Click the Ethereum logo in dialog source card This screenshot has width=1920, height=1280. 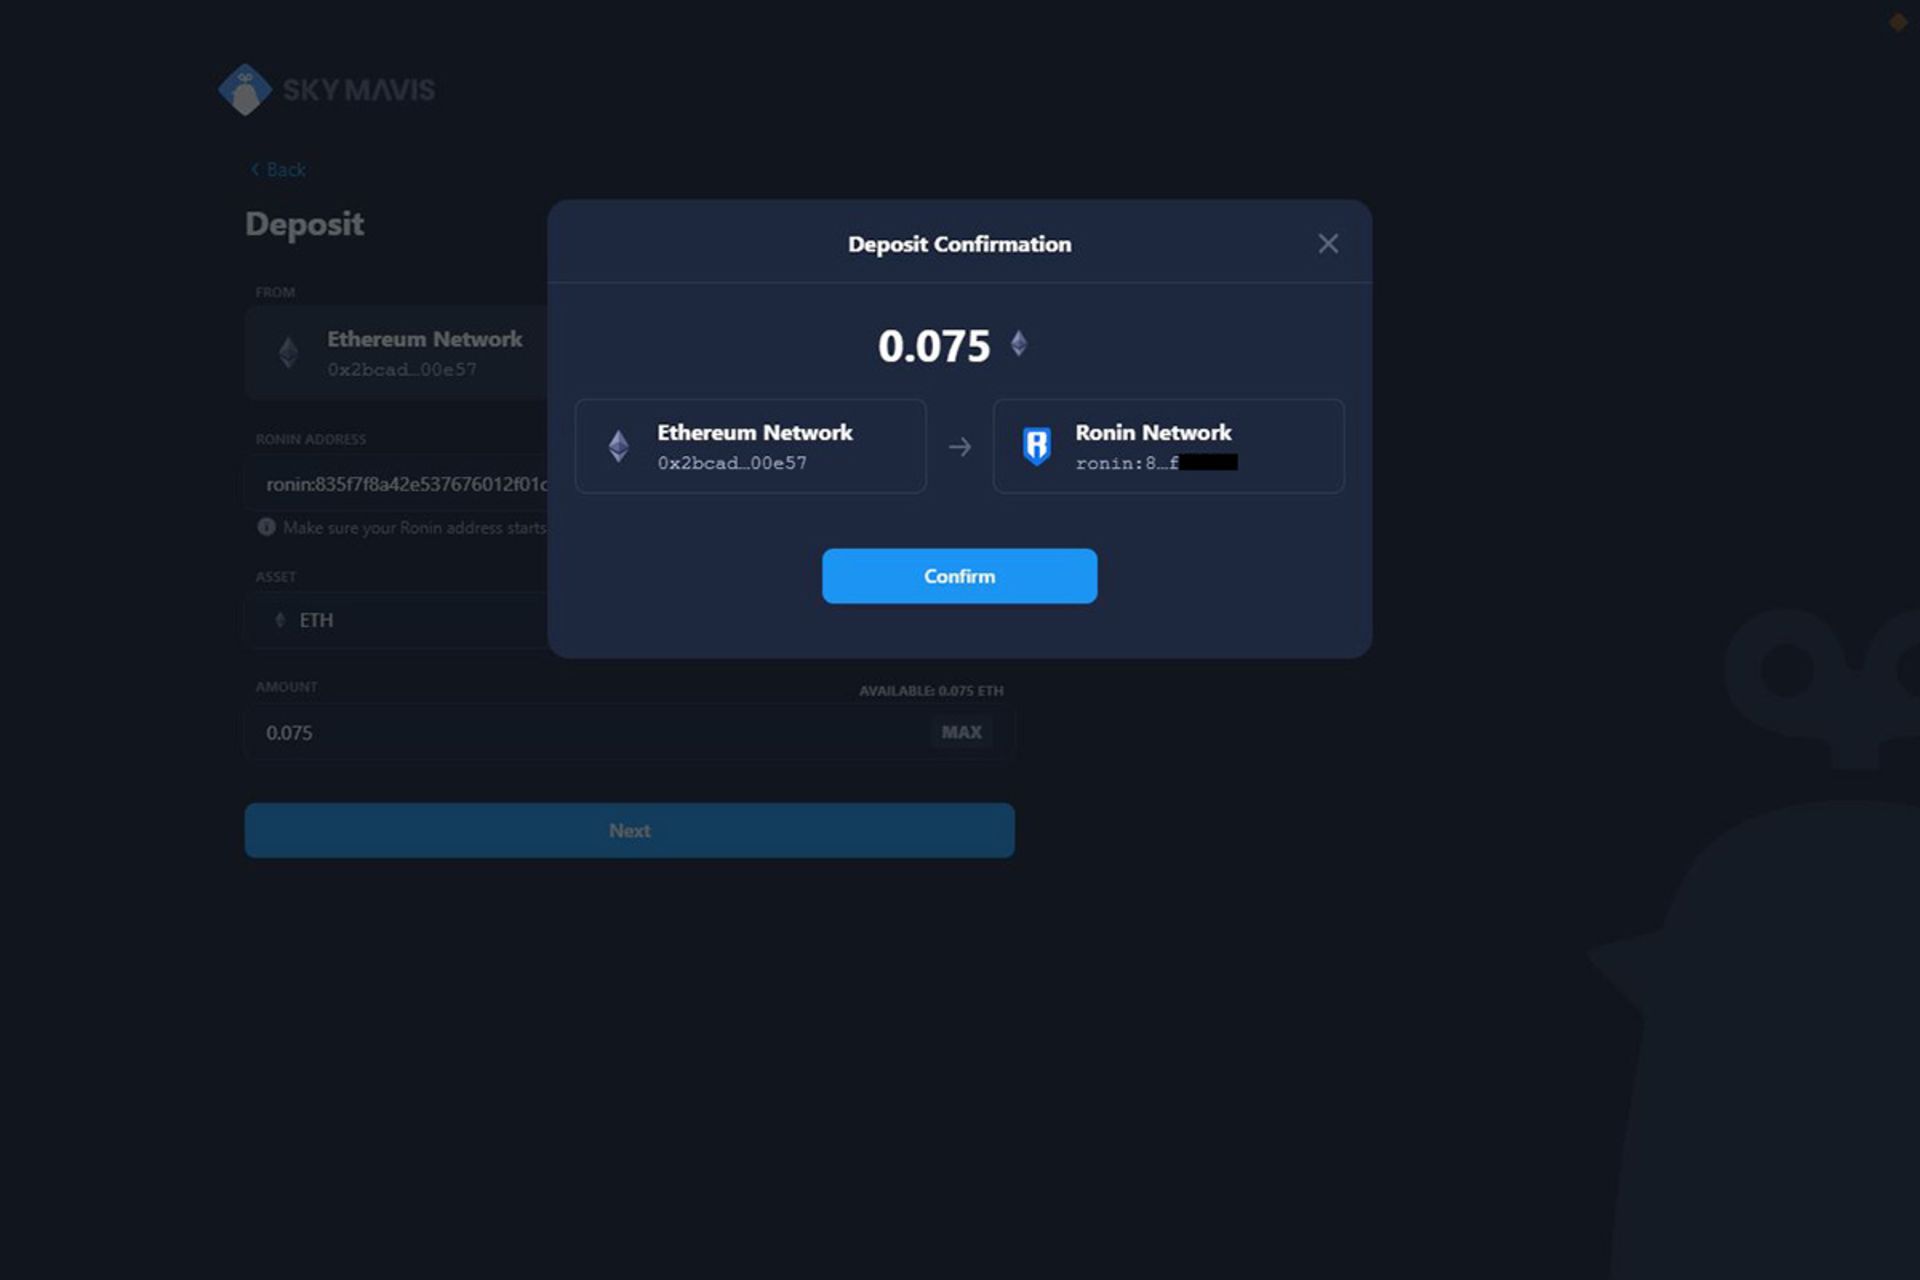(x=619, y=446)
